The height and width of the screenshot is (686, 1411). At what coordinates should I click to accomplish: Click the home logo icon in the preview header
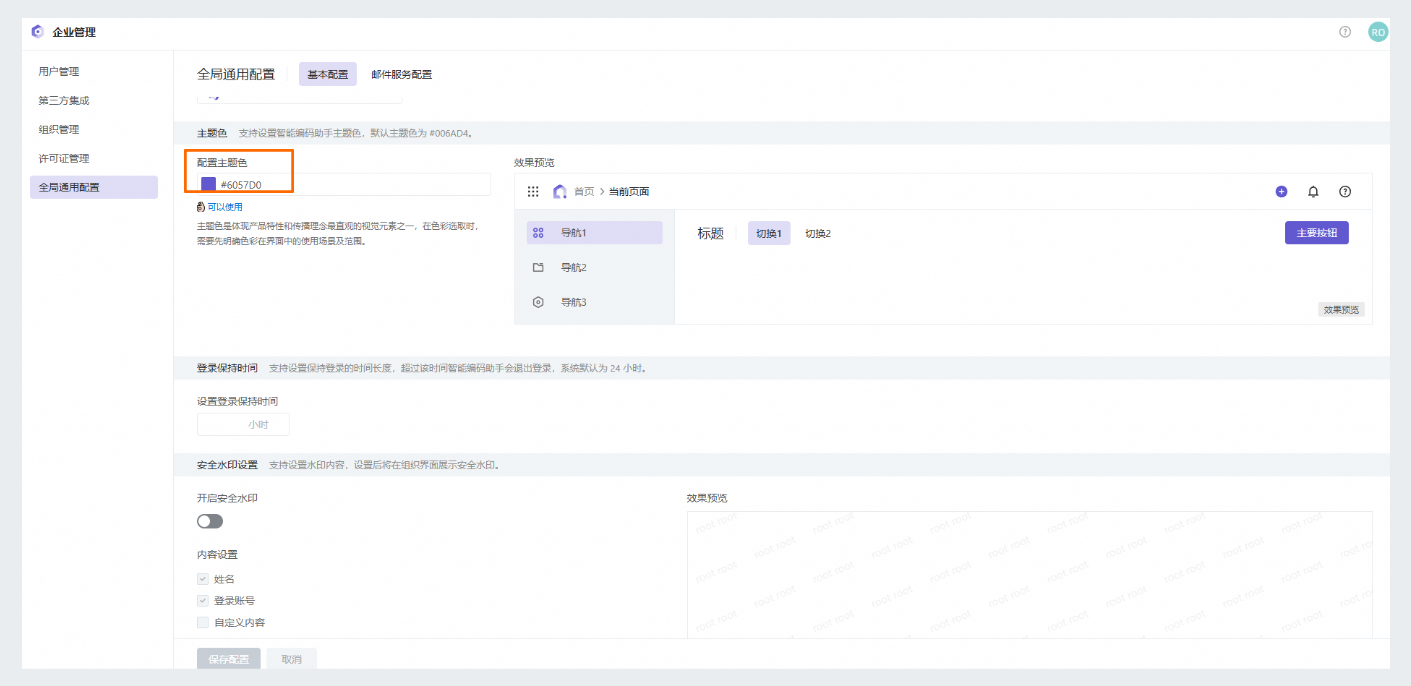coord(560,191)
